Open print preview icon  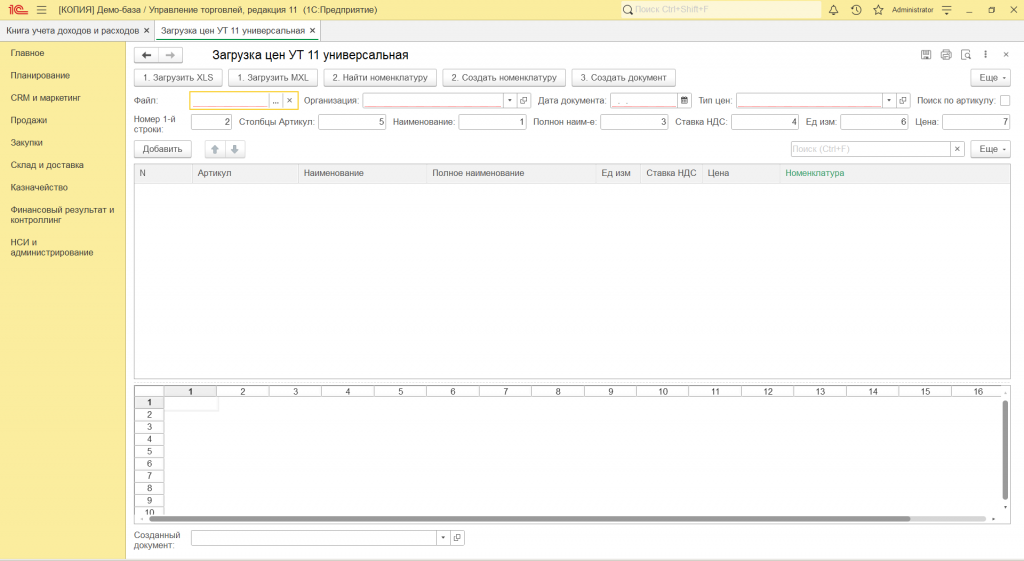(x=966, y=55)
